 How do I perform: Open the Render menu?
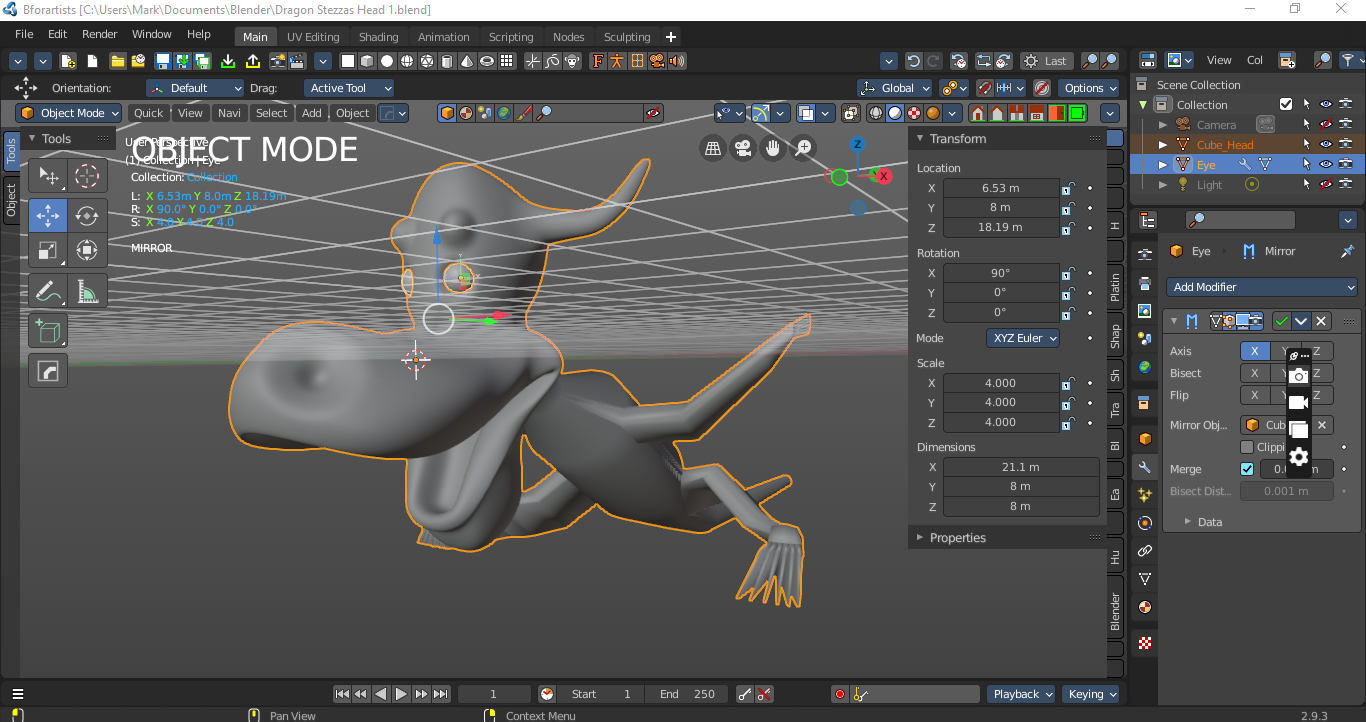pos(100,34)
